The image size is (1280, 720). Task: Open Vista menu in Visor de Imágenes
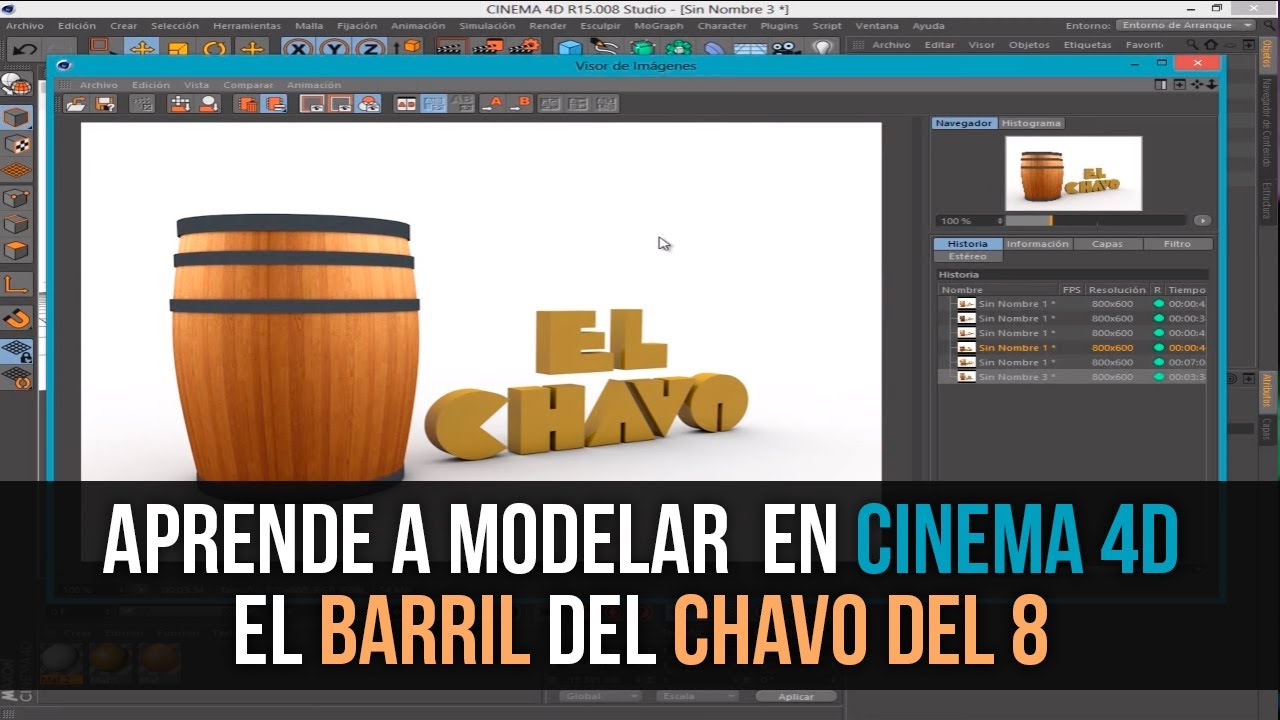196,85
